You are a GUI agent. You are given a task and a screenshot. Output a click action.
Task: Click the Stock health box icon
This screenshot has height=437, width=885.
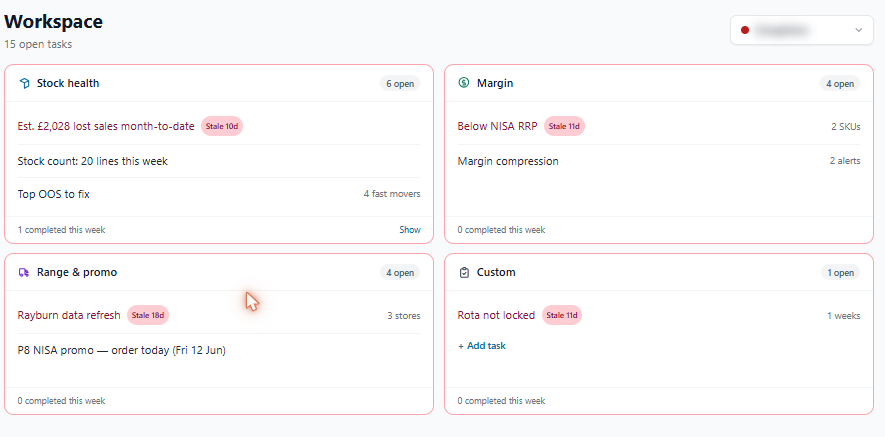(x=24, y=84)
